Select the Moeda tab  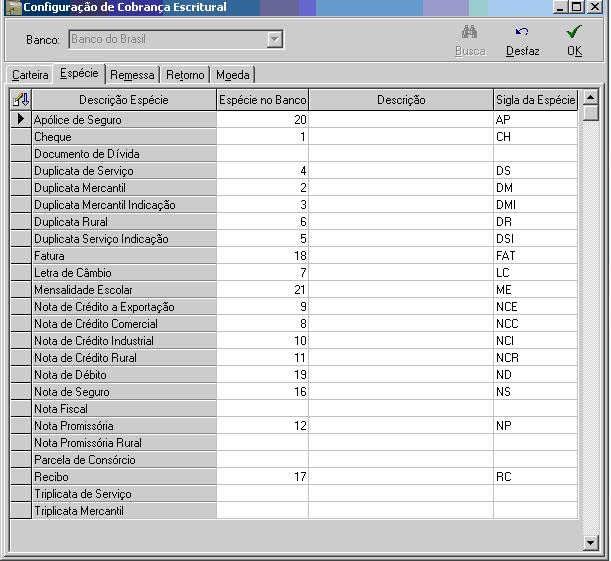pyautogui.click(x=233, y=75)
